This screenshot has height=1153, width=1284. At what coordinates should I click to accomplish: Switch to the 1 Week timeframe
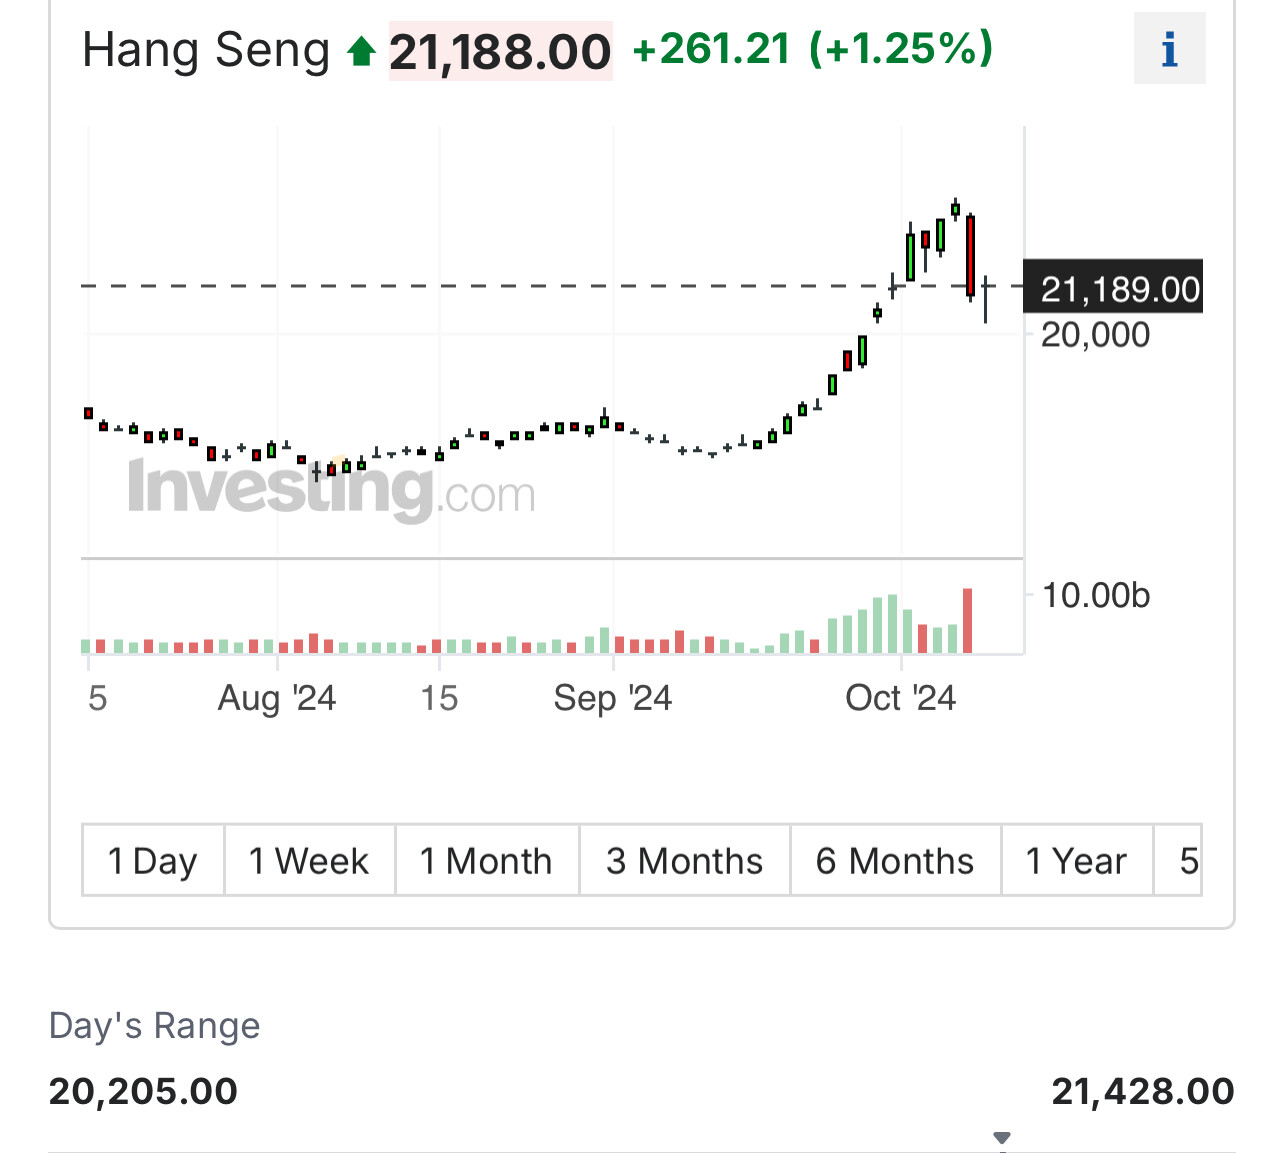[x=309, y=860]
